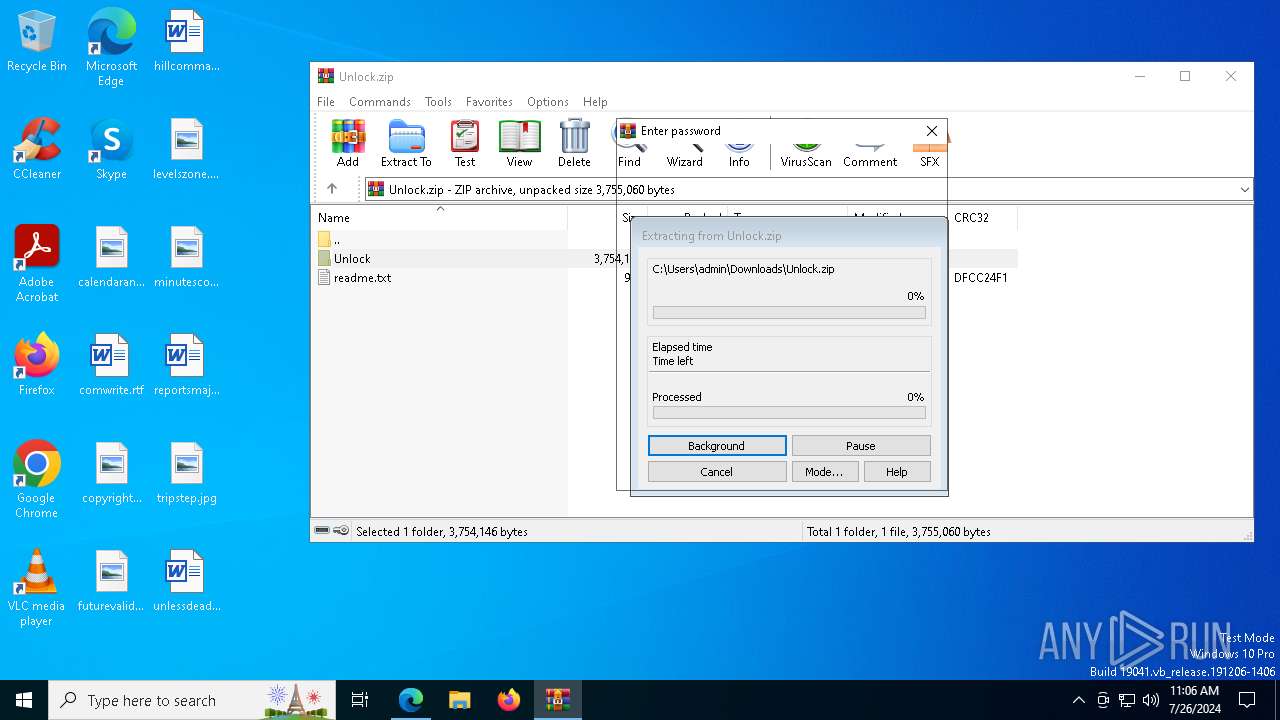Open CCleaner desktop shortcut
This screenshot has height=720, width=1280.
pyautogui.click(x=37, y=150)
